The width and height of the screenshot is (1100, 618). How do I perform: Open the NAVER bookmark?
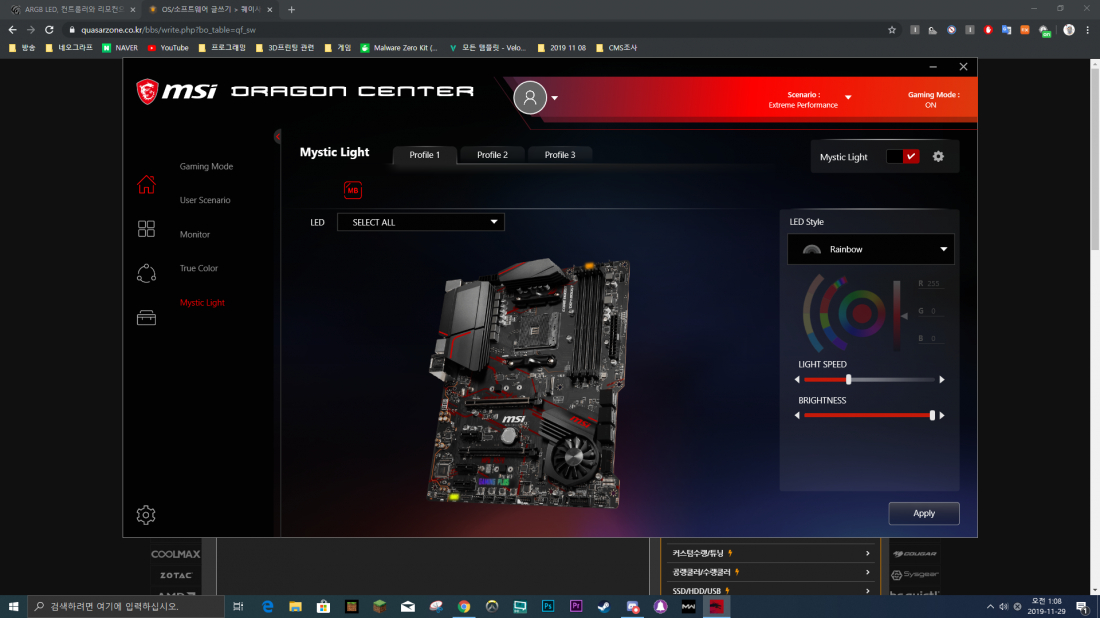[120, 48]
